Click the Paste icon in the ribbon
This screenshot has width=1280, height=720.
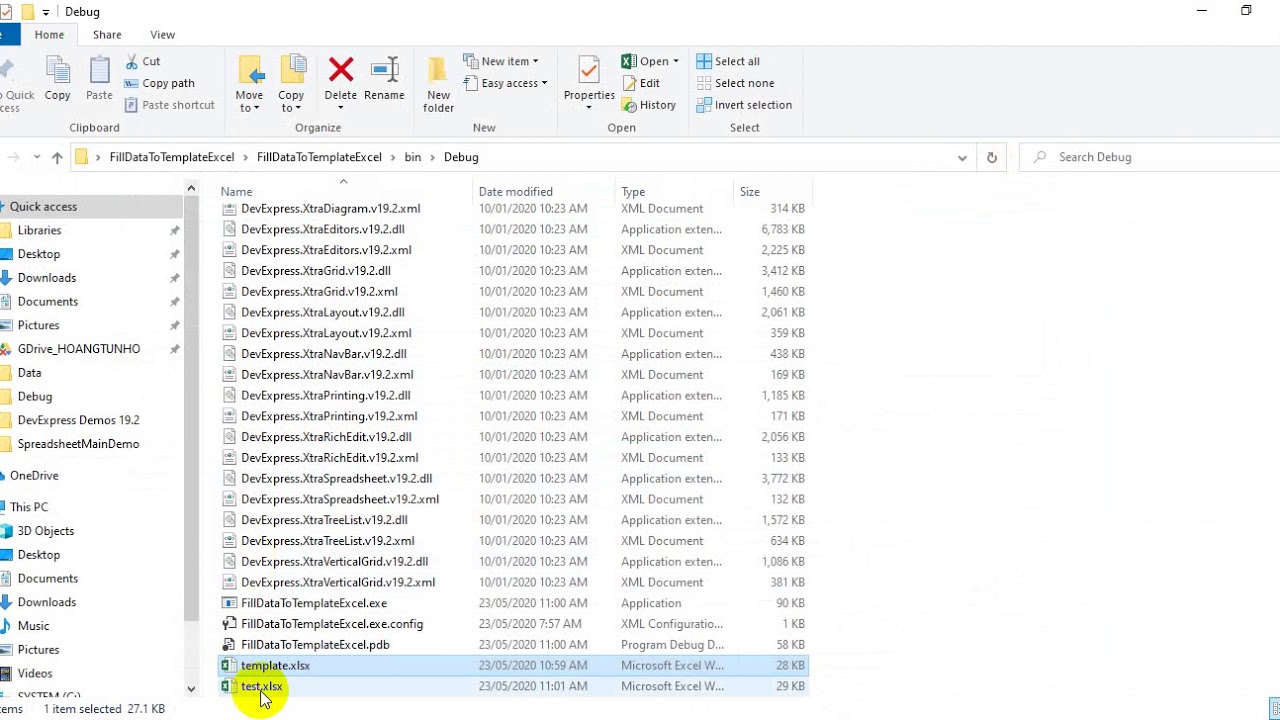pos(99,72)
